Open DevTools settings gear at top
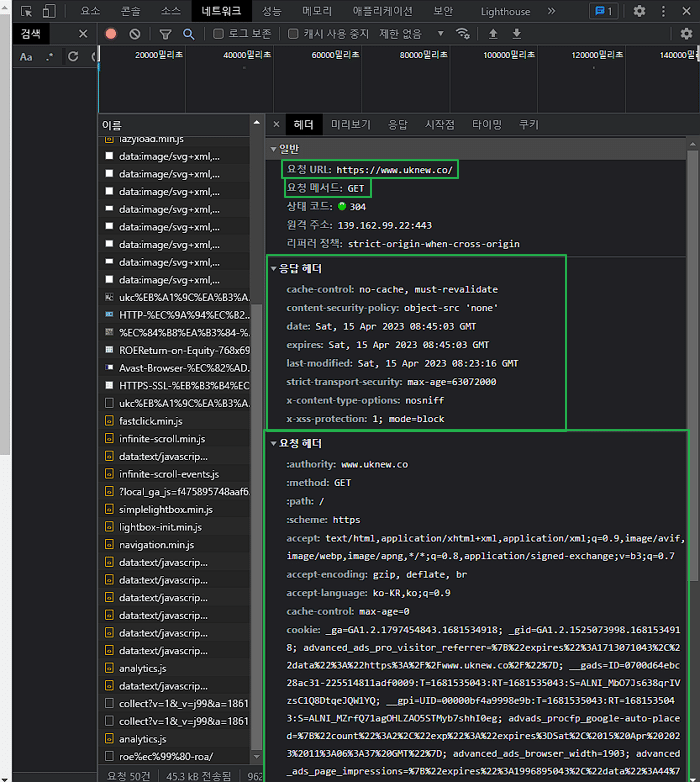700x782 pixels. point(639,11)
